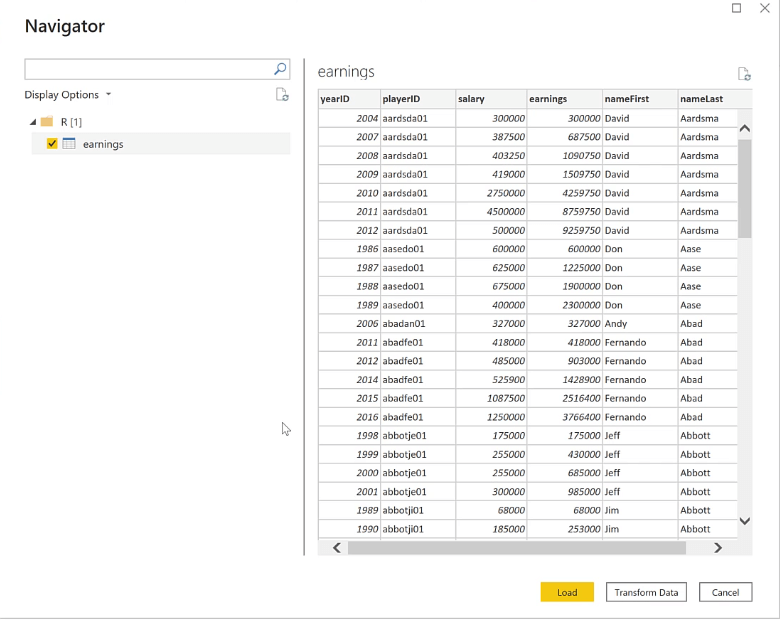Click the salary column header
This screenshot has width=780, height=620.
coord(491,99)
